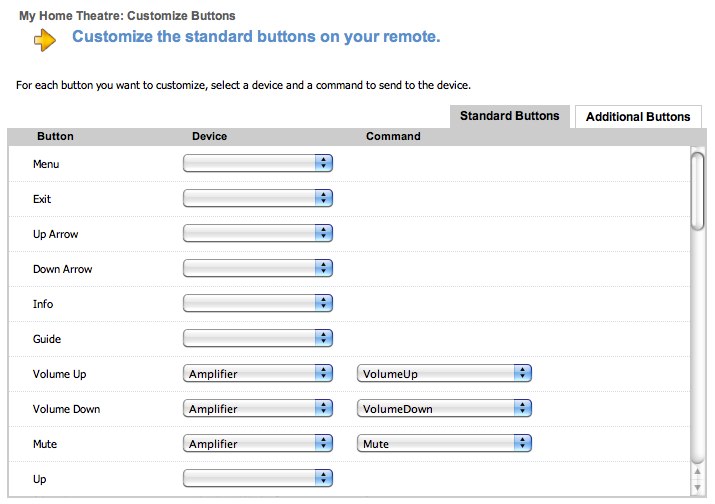Change the Volume Up device from Amplifier
The height and width of the screenshot is (504, 715).
258,373
